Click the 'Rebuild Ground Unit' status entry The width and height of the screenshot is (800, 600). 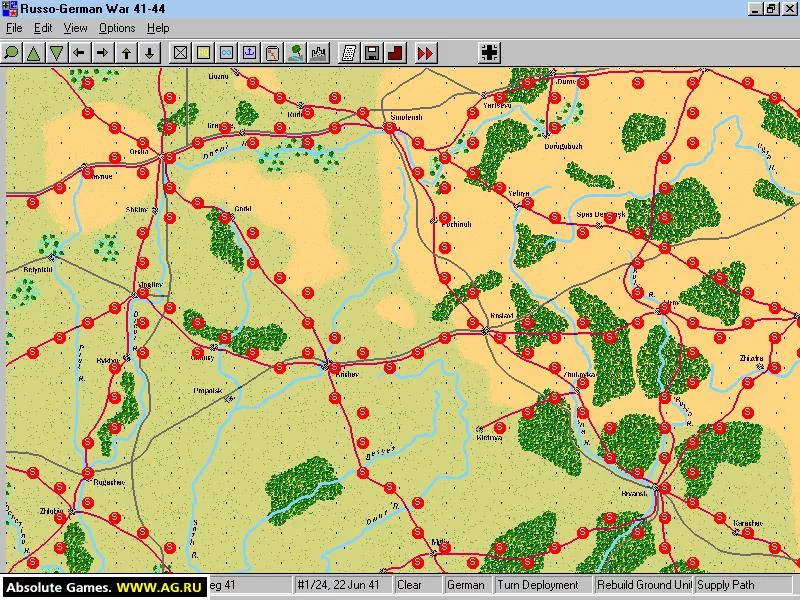(644, 585)
